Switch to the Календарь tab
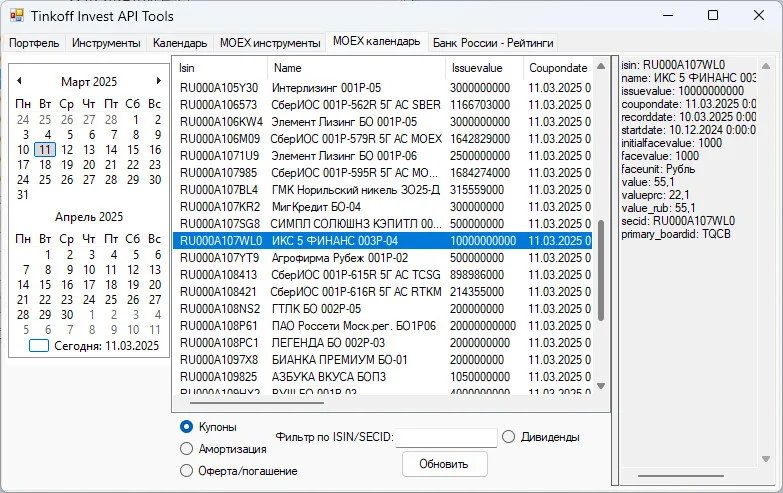The height and width of the screenshot is (493, 783). (180, 43)
